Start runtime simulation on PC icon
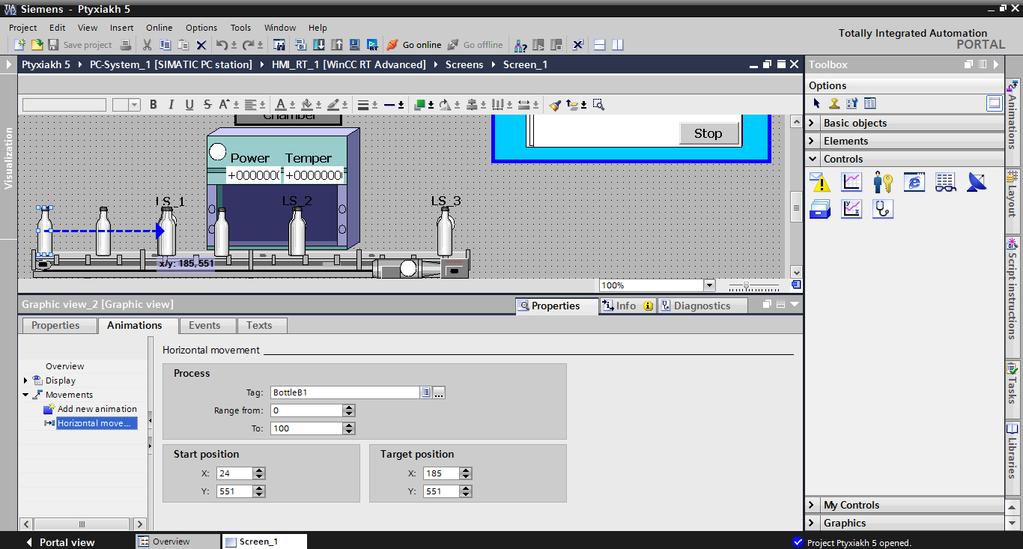1023x549 pixels. (372, 45)
